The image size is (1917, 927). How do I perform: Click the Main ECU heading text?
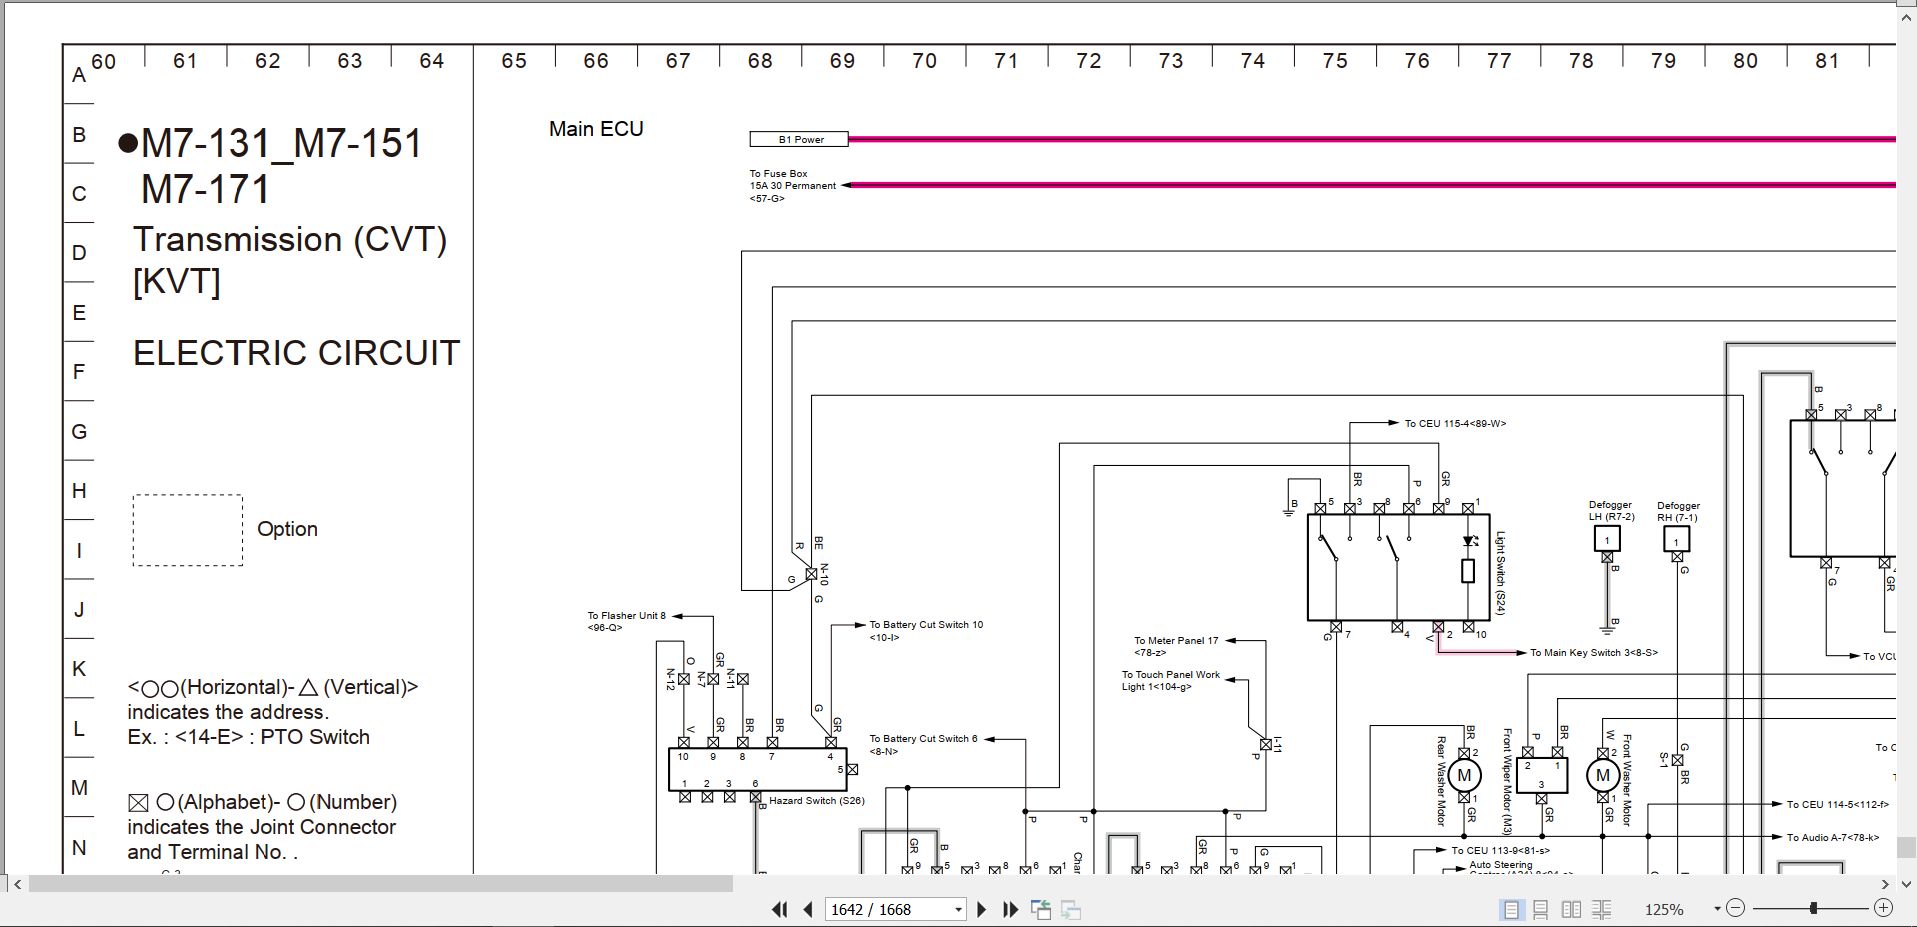click(596, 129)
